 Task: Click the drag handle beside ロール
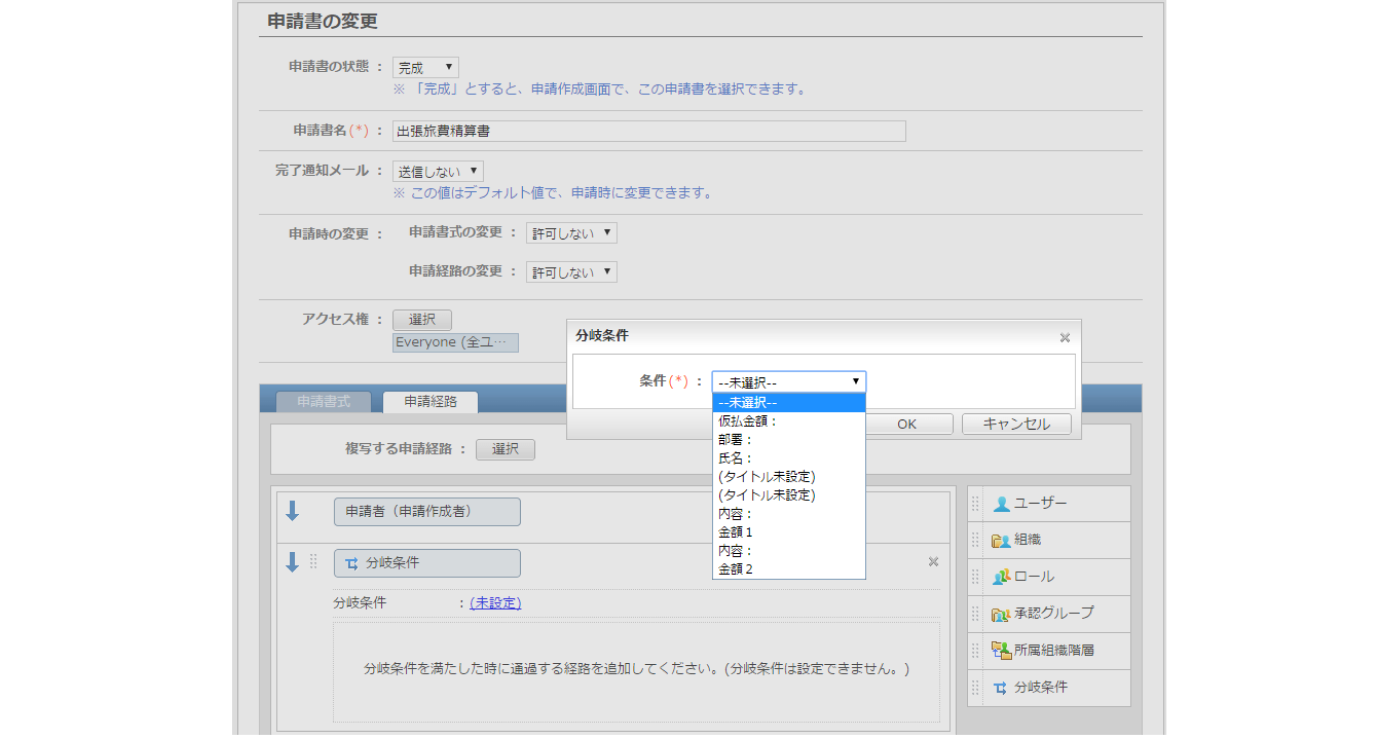pos(976,577)
